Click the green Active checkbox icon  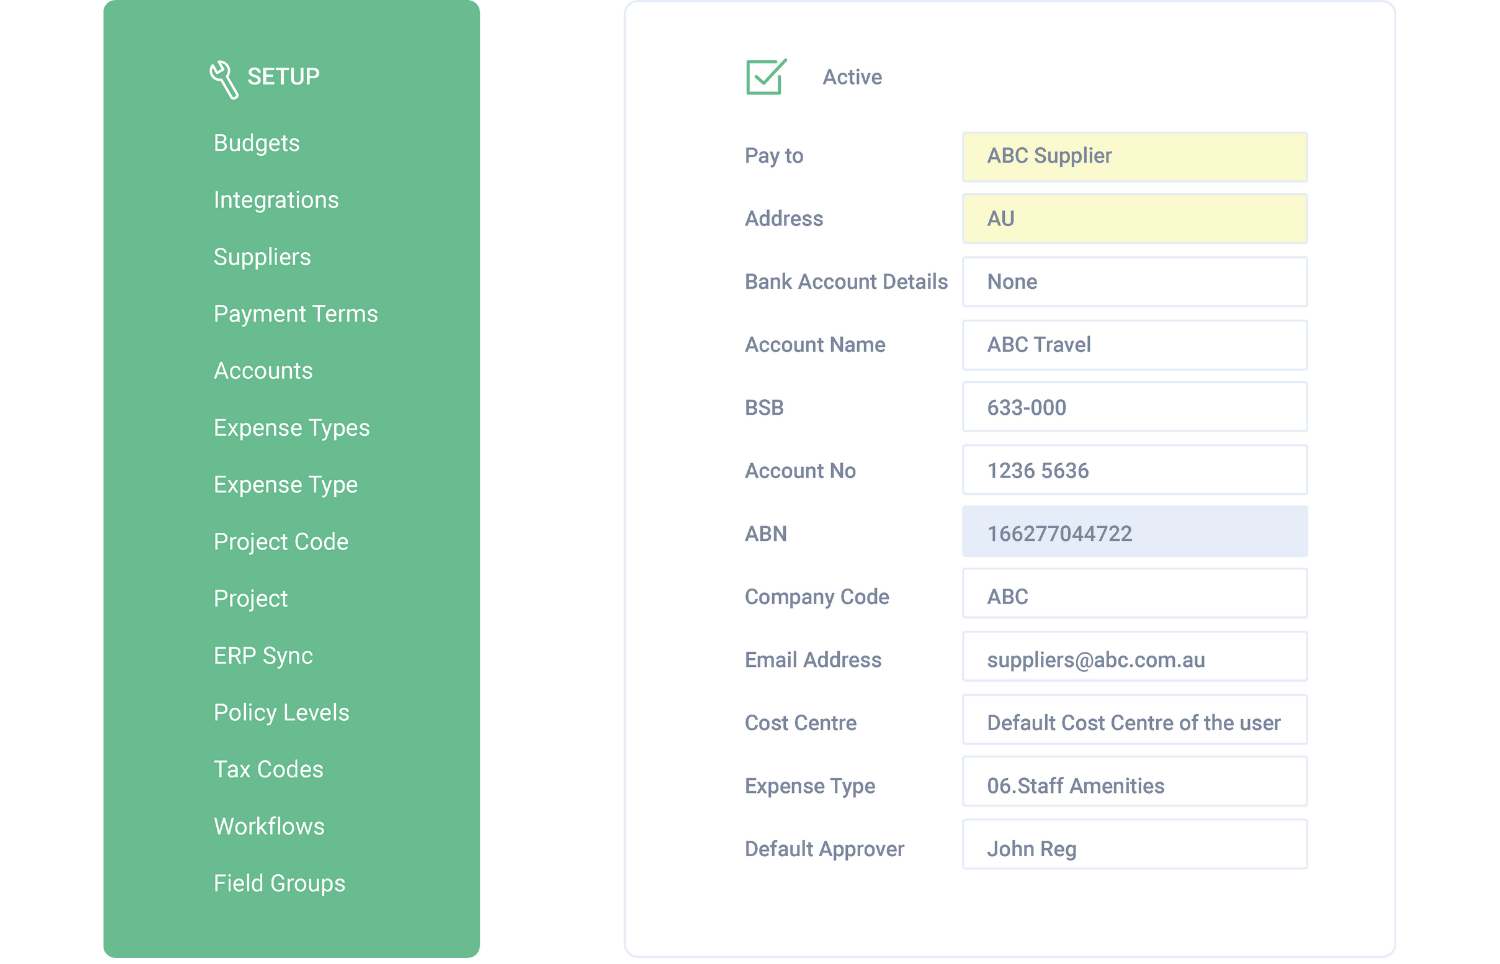(765, 76)
